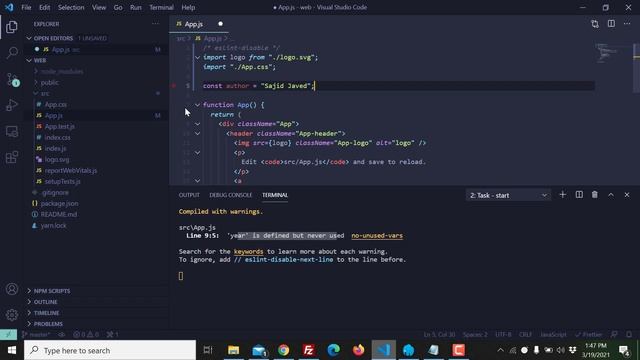This screenshot has height=360, width=640.
Task: Split the terminal
Action: coord(579,195)
